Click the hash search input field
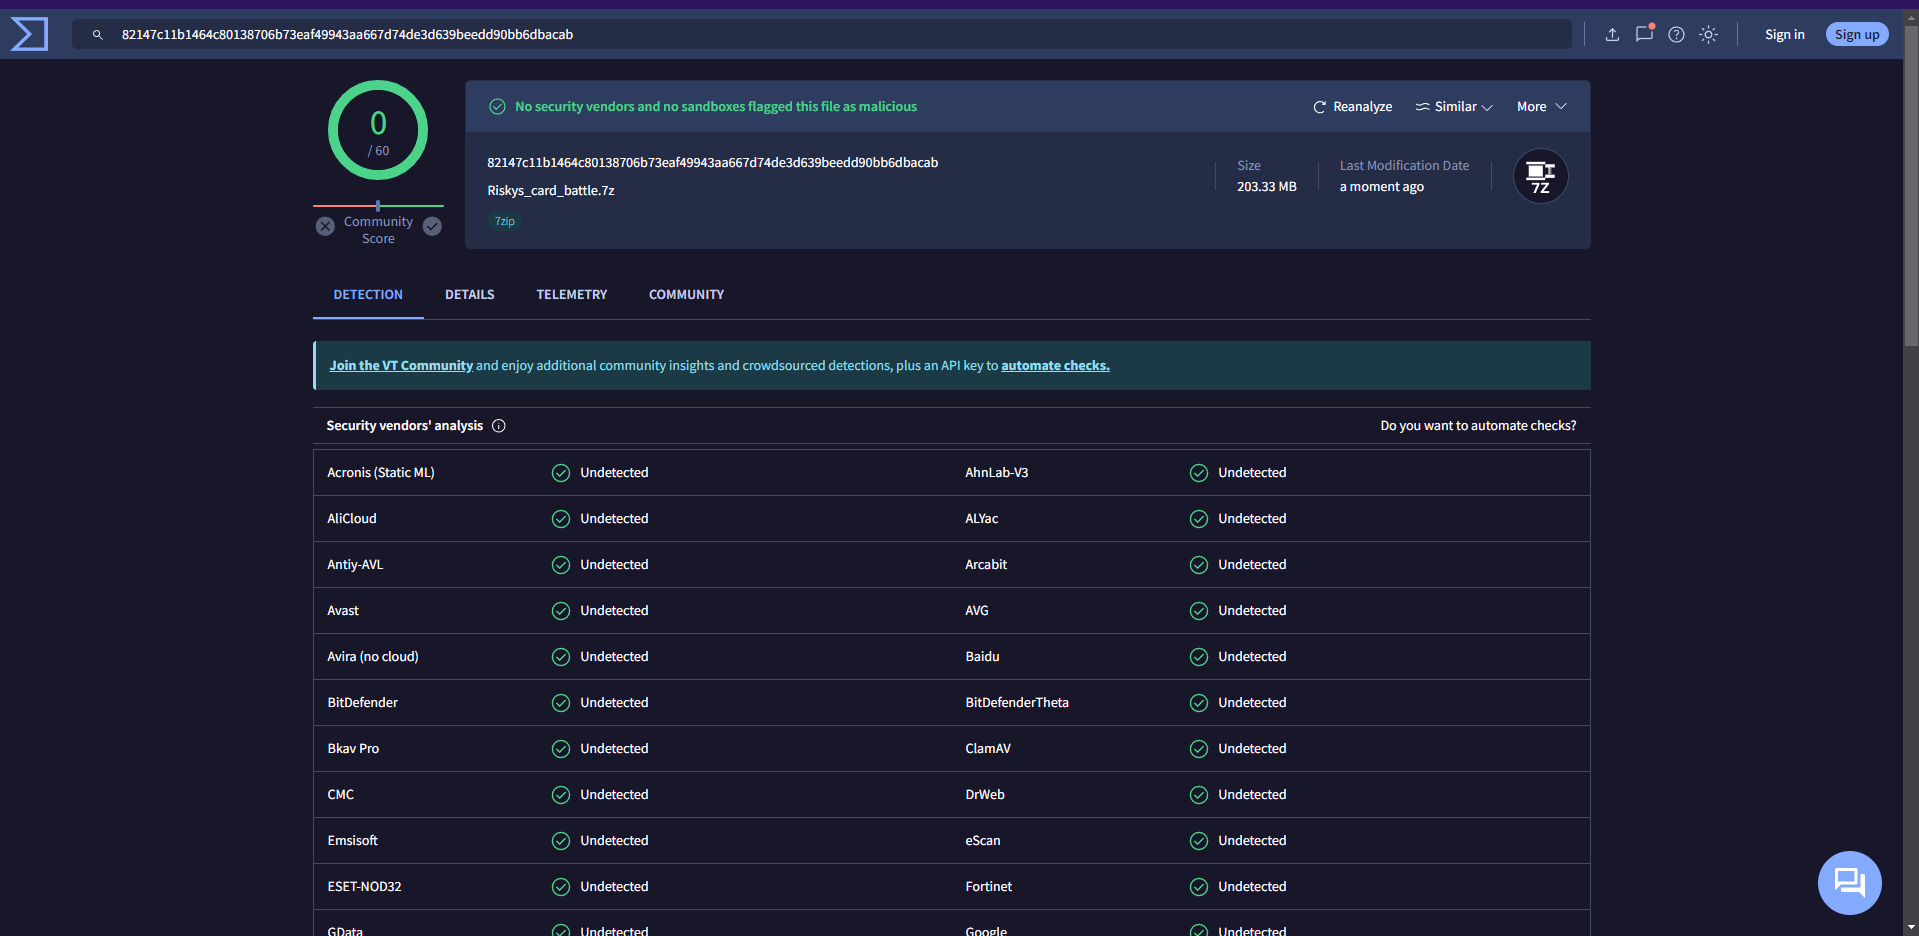The width and height of the screenshot is (1919, 936). 822,35
